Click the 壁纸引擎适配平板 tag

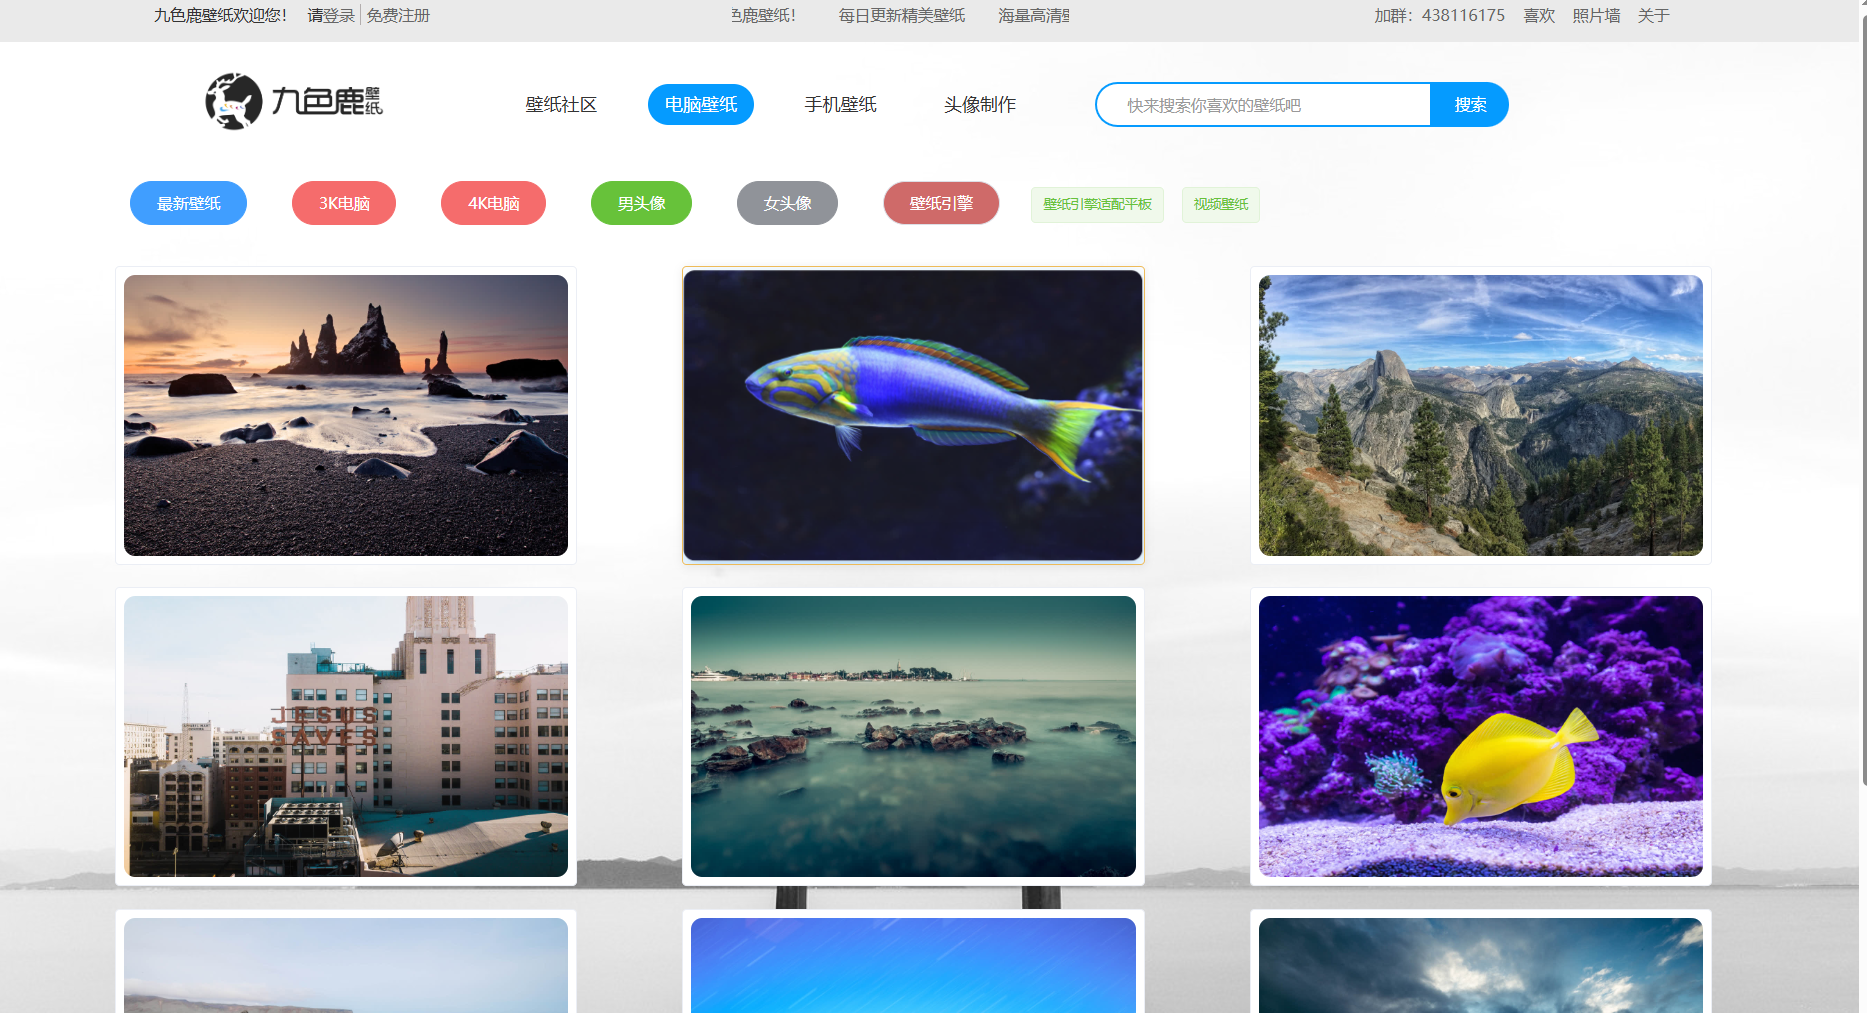coord(1097,205)
